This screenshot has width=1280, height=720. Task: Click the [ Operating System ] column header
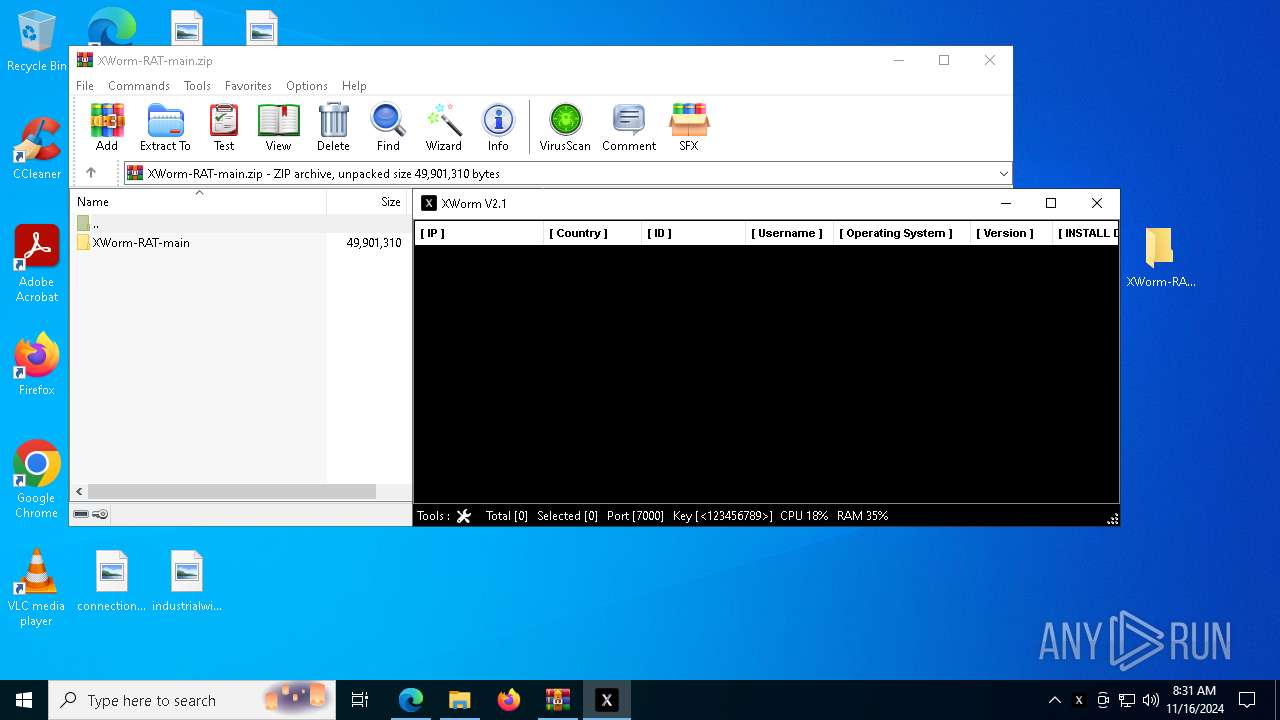pyautogui.click(x=901, y=233)
